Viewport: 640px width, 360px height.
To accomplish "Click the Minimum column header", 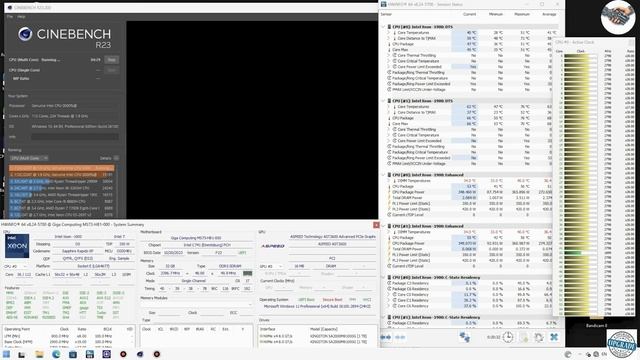I will (496, 14).
